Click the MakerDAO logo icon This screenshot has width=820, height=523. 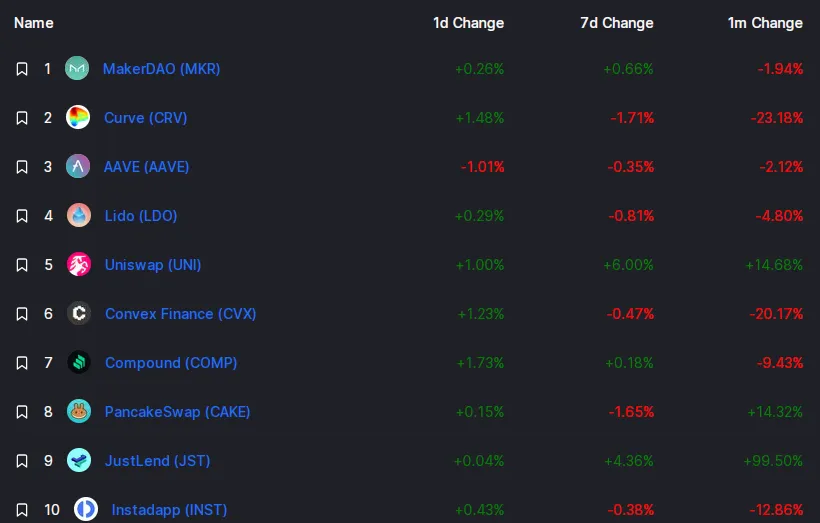pyautogui.click(x=77, y=69)
